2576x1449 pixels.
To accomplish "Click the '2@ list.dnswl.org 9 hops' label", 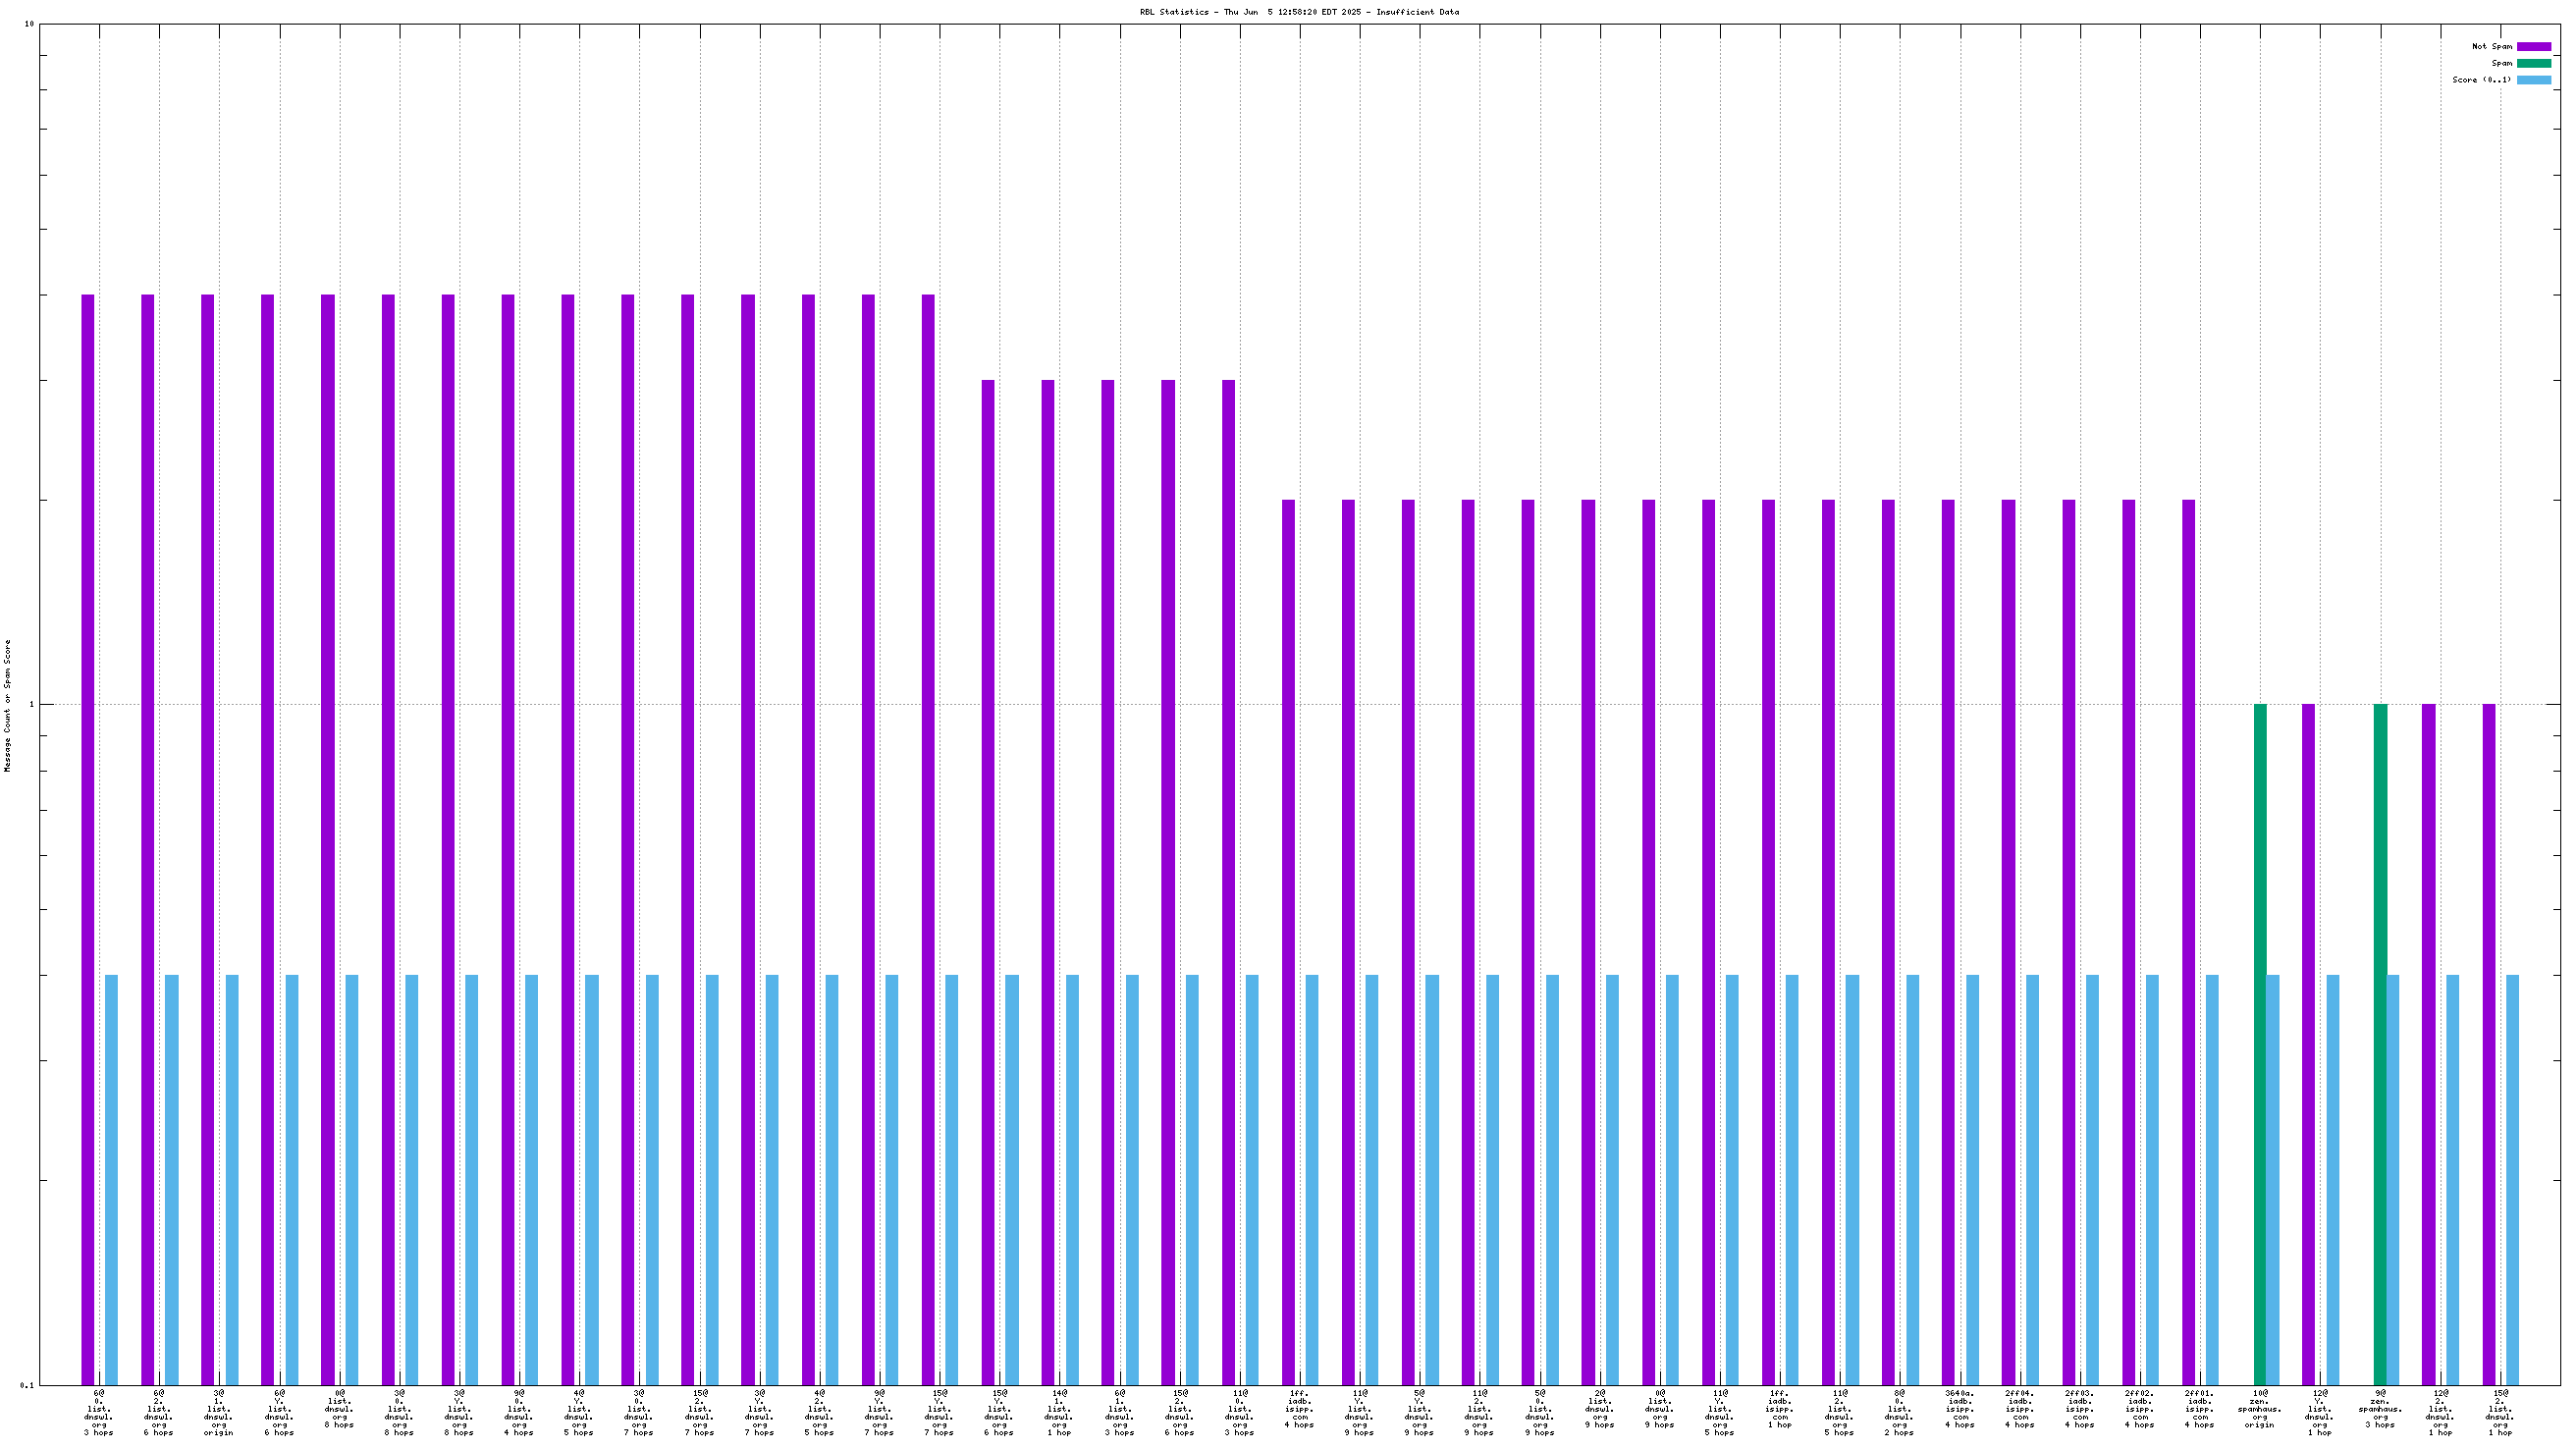I will tap(1598, 1409).
